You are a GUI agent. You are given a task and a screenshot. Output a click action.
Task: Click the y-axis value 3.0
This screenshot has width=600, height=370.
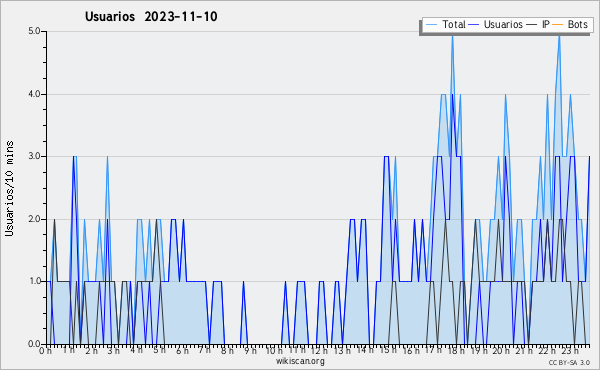point(34,156)
